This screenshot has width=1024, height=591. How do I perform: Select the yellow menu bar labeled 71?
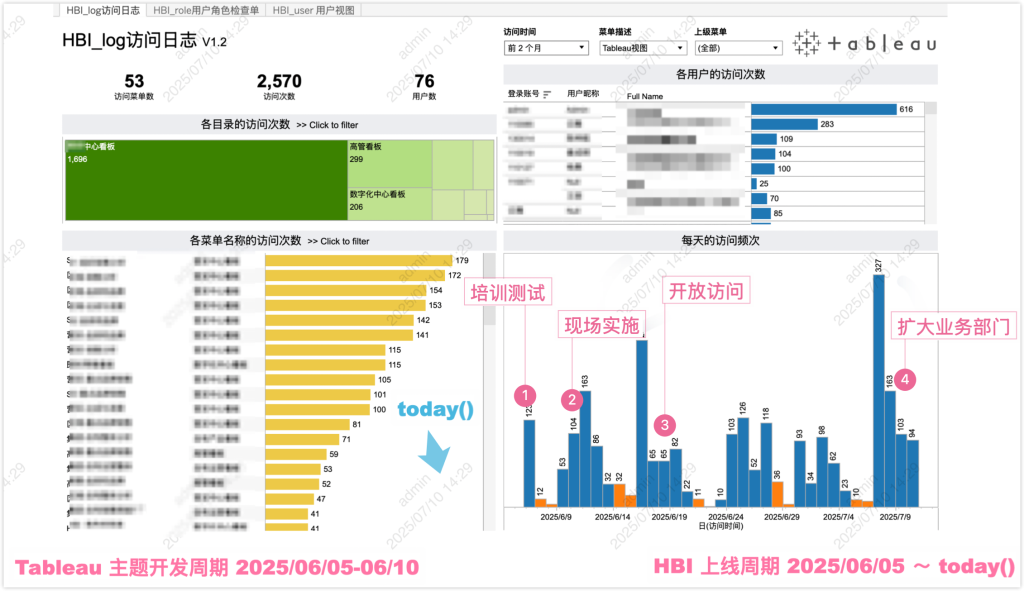[x=302, y=439]
